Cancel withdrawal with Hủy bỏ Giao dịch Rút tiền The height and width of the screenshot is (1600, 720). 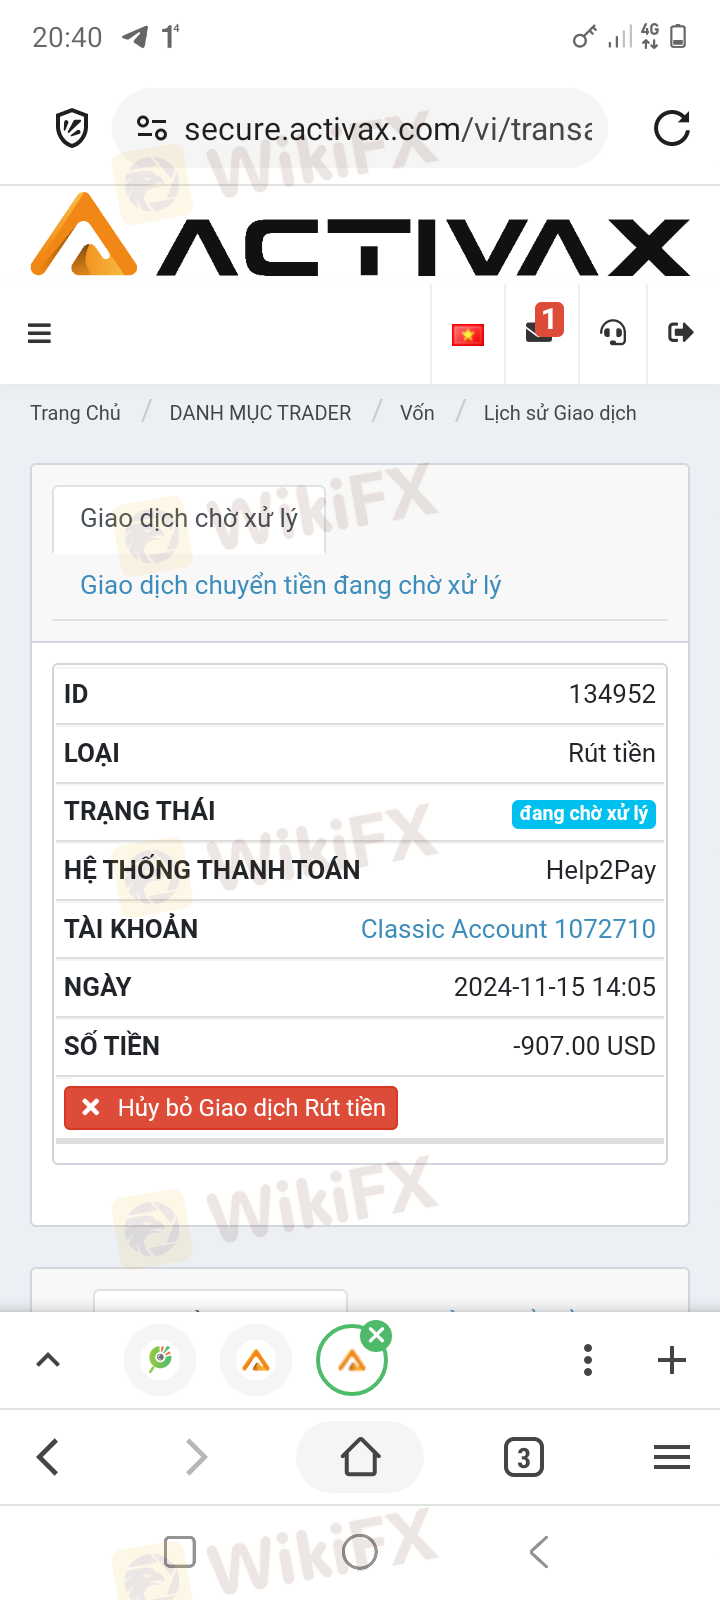[x=231, y=1108]
